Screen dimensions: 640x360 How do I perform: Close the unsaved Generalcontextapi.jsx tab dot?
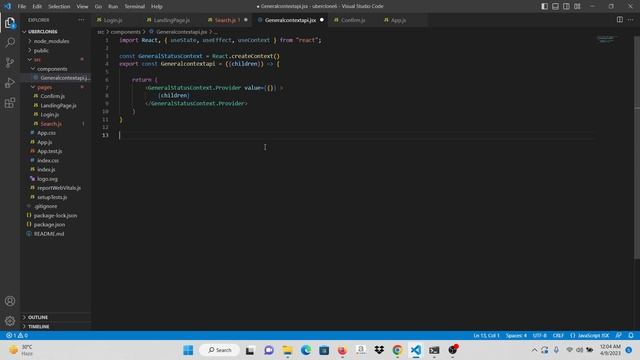click(322, 20)
